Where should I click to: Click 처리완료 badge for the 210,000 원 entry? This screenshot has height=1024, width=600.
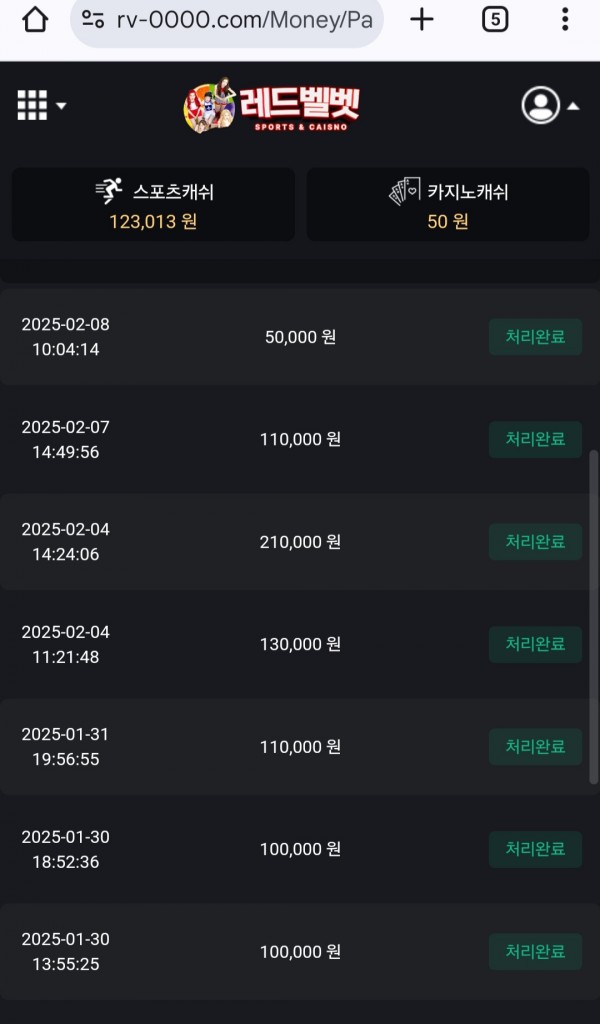(535, 542)
